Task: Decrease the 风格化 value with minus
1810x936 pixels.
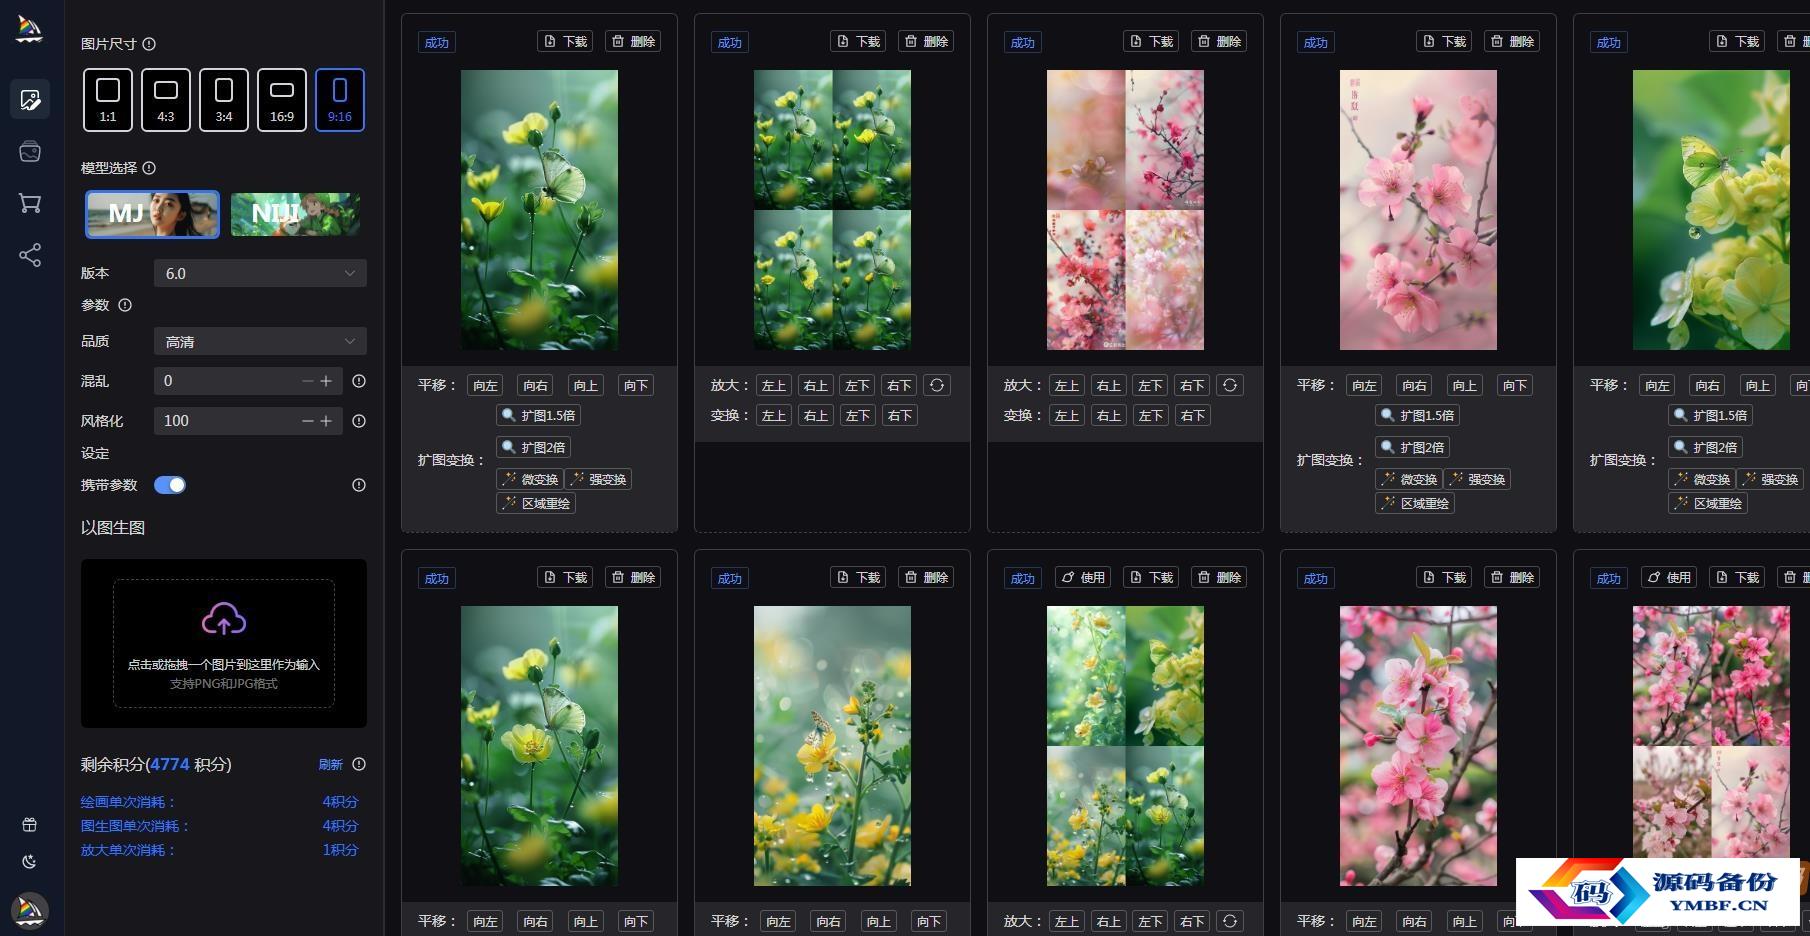Action: click(308, 421)
